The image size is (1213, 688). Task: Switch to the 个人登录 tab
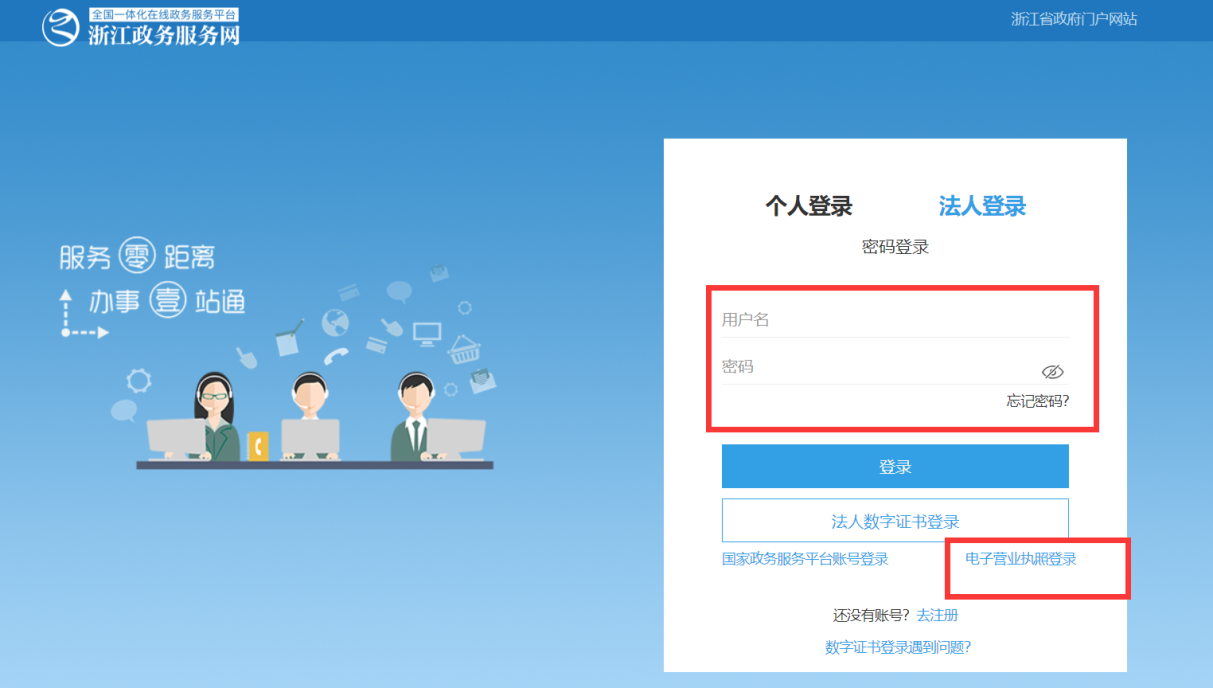[809, 207]
